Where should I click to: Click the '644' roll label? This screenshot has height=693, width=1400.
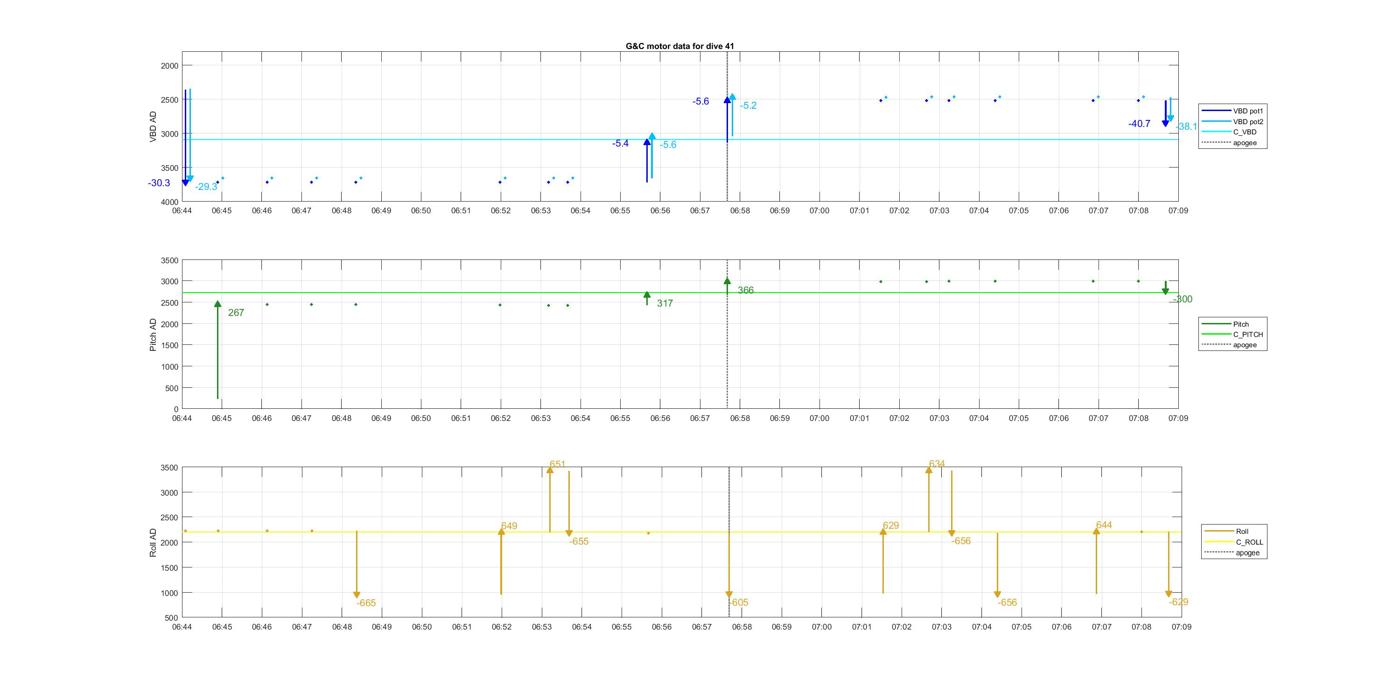click(x=1104, y=525)
